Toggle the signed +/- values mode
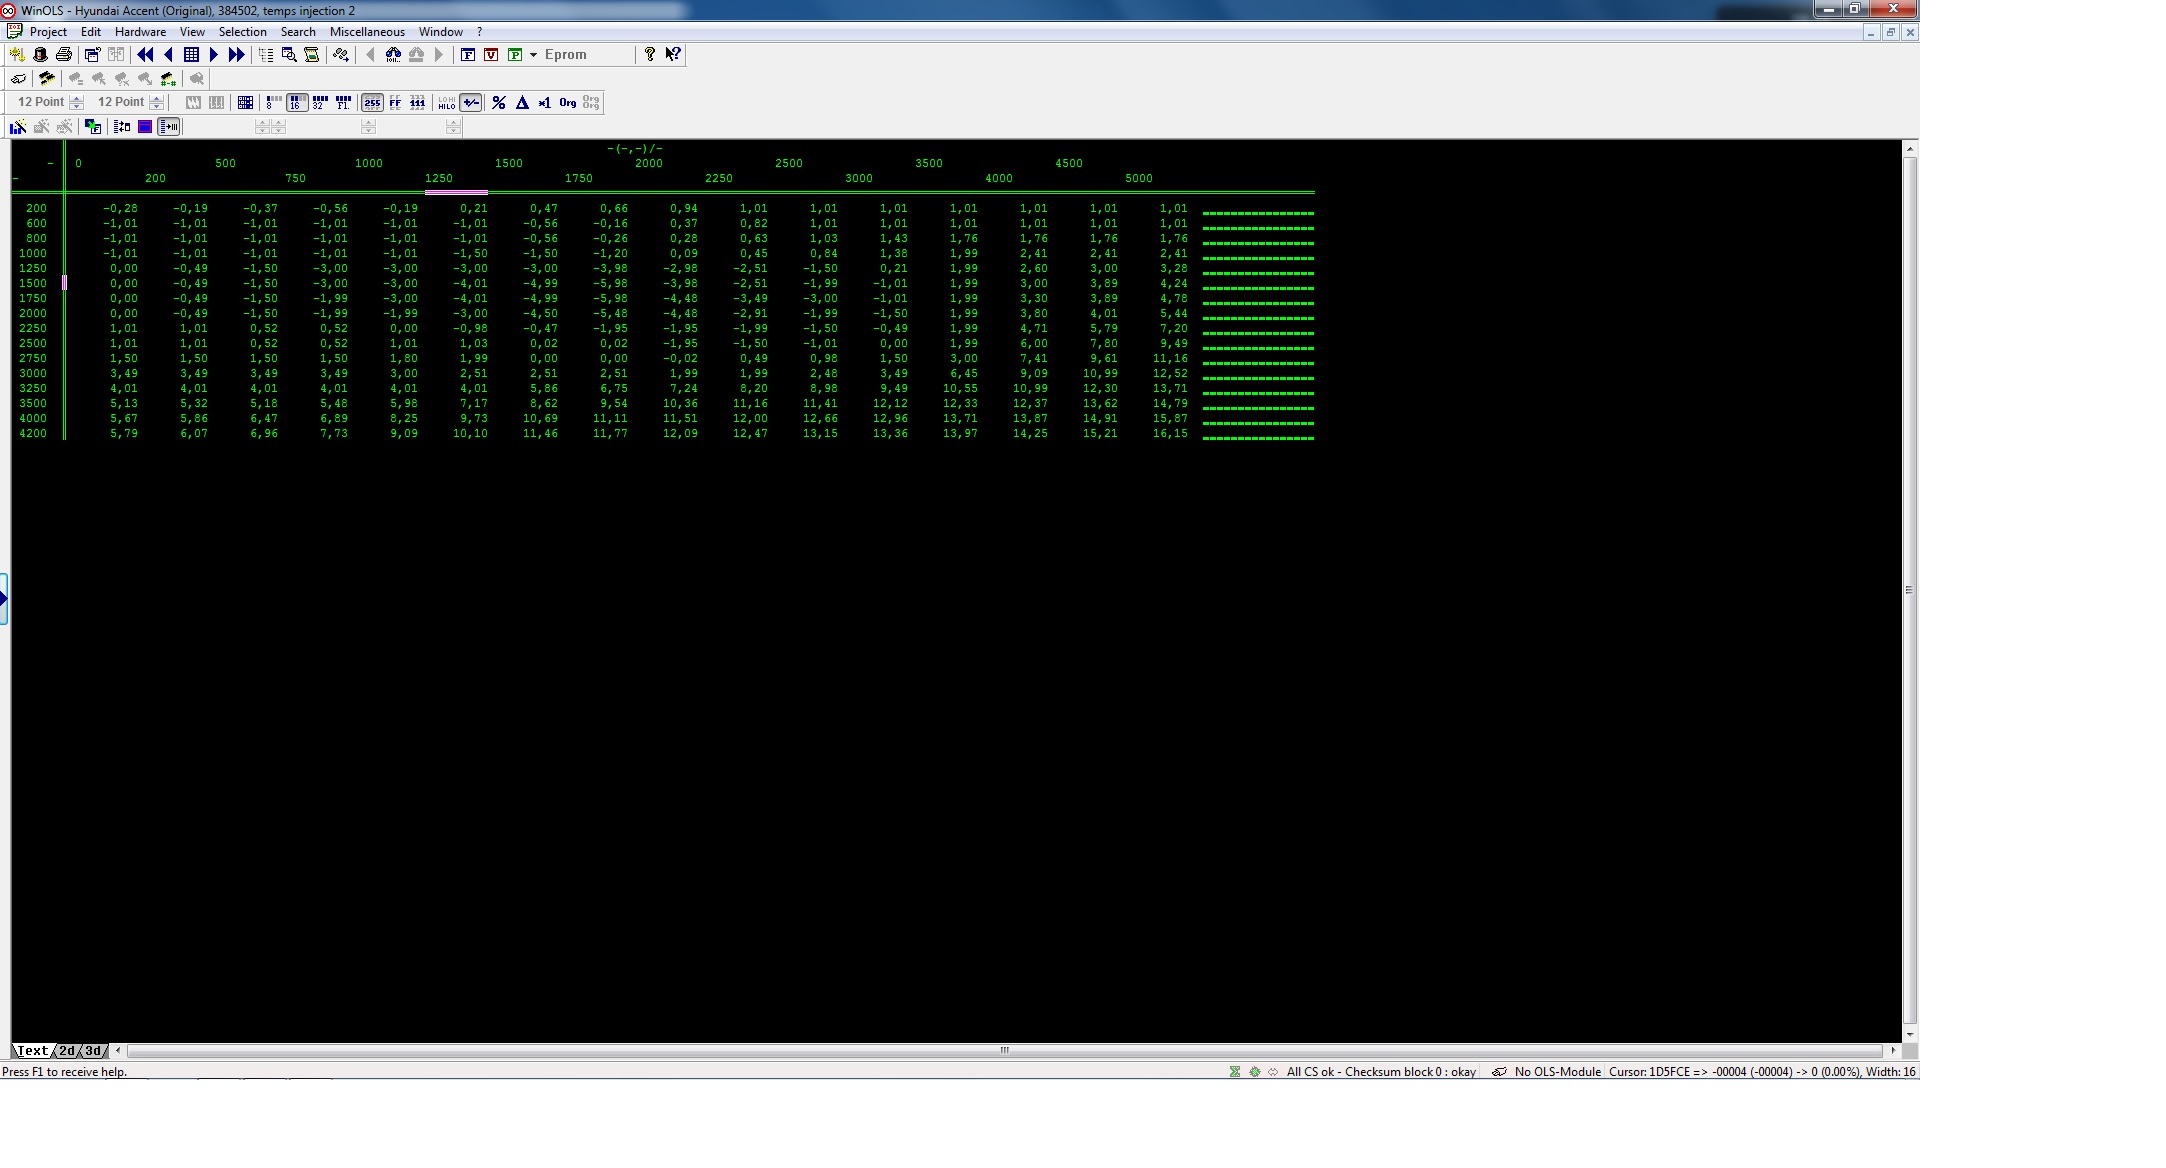 tap(471, 102)
